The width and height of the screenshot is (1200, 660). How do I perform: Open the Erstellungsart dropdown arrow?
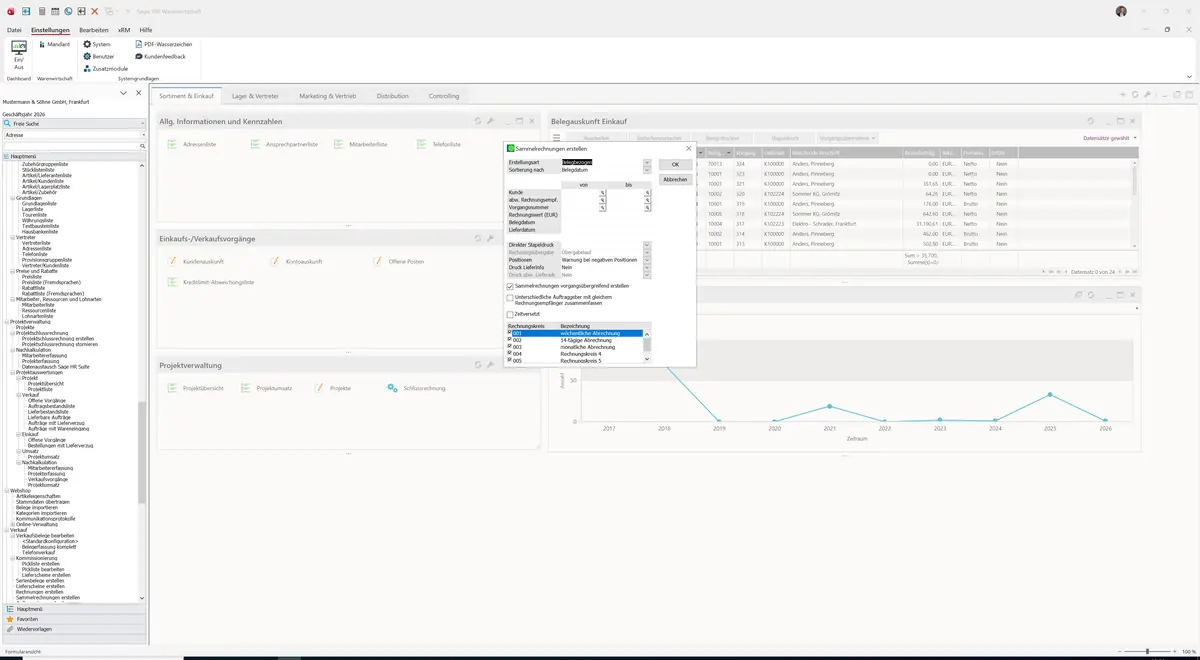(647, 162)
